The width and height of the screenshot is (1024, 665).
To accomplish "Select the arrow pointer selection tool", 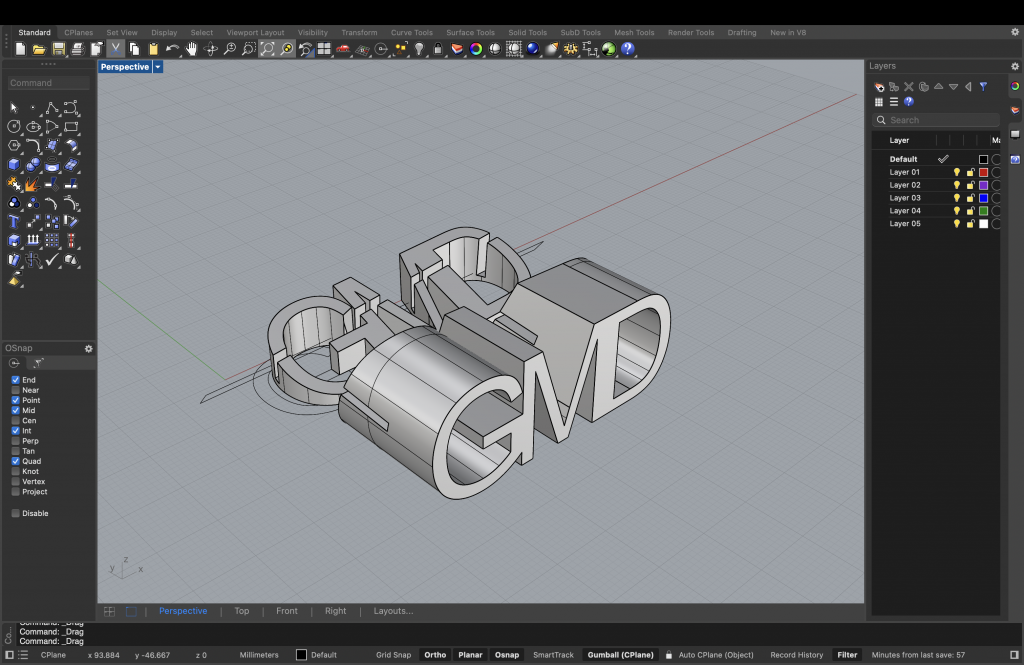I will coord(14,108).
